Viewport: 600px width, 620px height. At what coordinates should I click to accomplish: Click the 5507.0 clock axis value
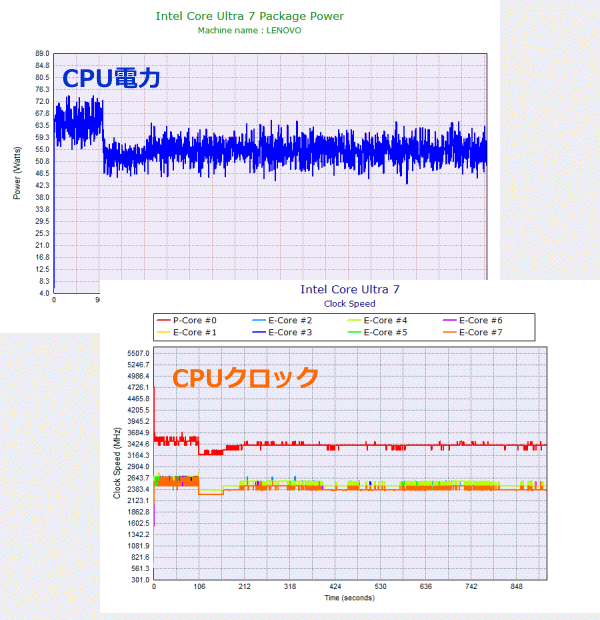coord(138,353)
